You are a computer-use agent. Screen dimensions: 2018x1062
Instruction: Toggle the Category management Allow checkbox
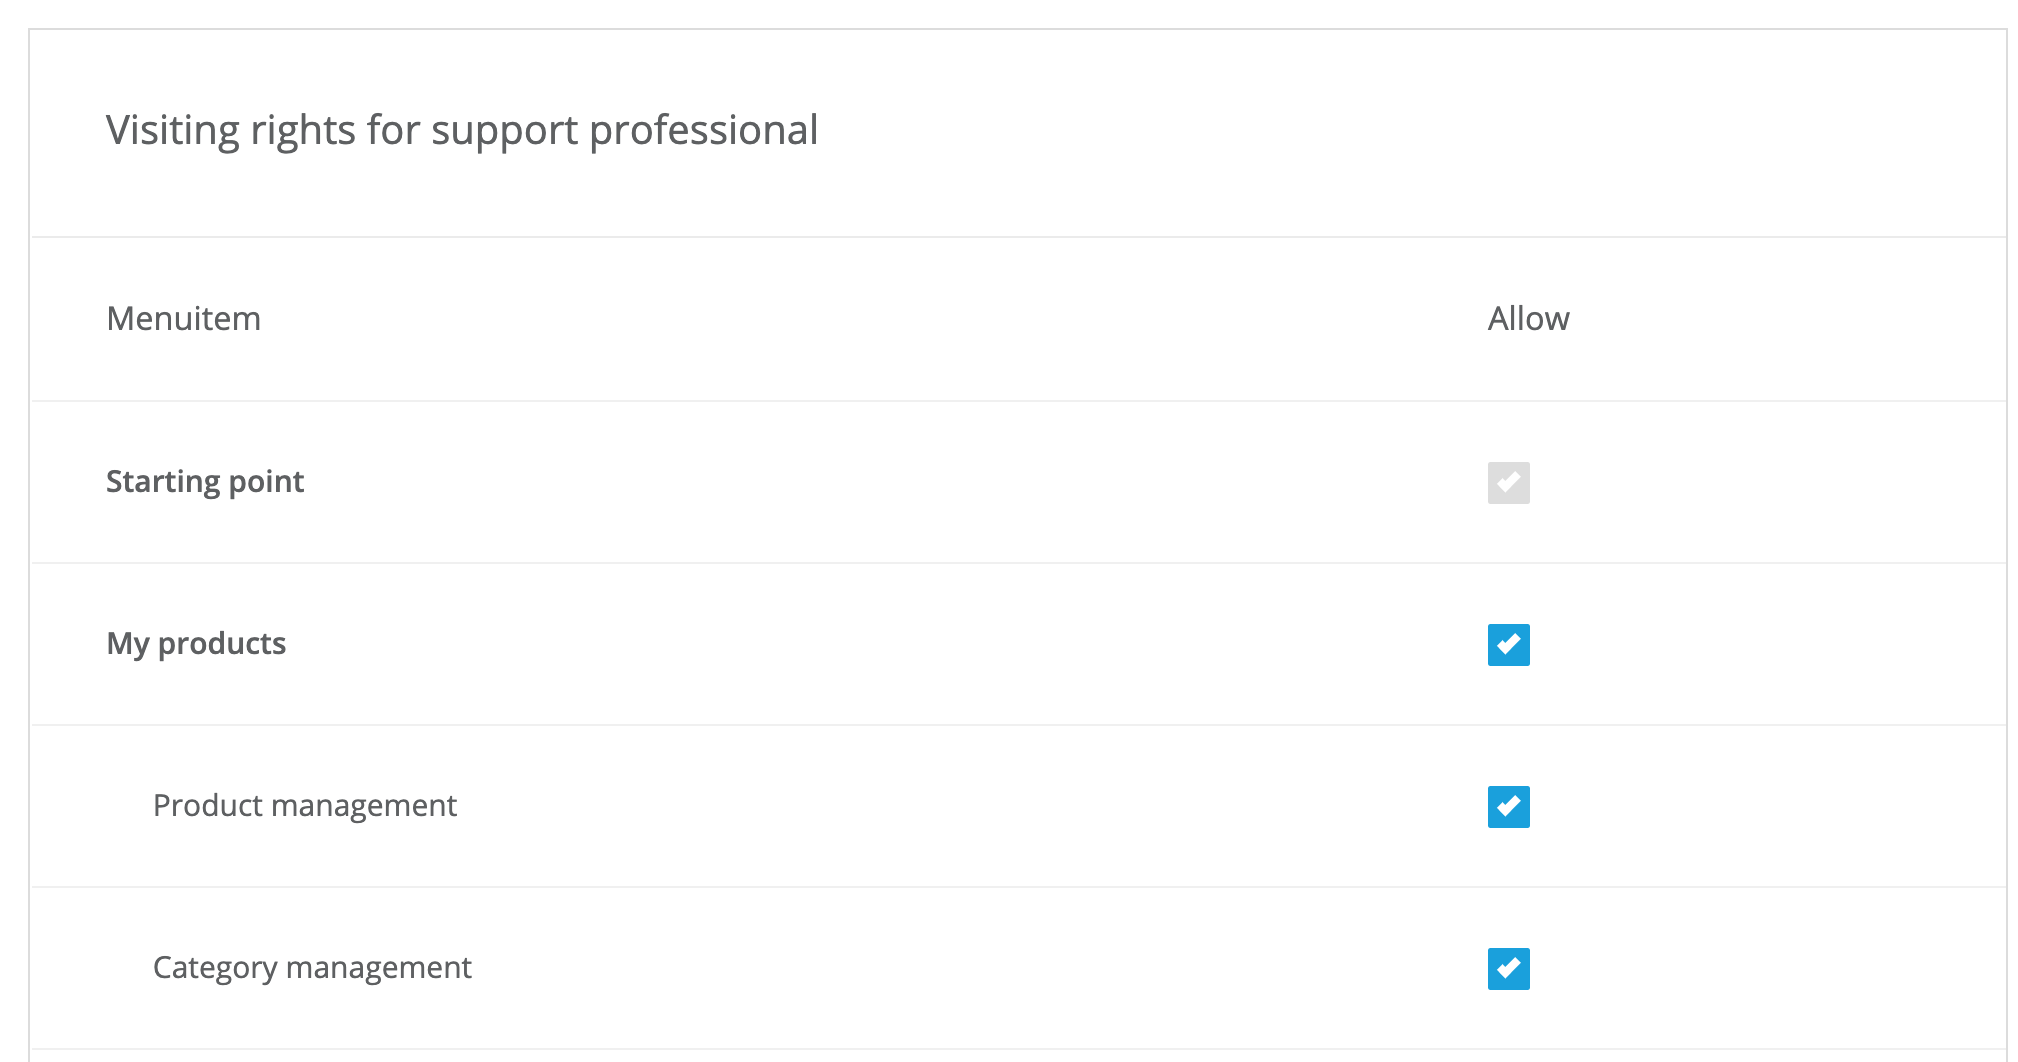pos(1508,969)
